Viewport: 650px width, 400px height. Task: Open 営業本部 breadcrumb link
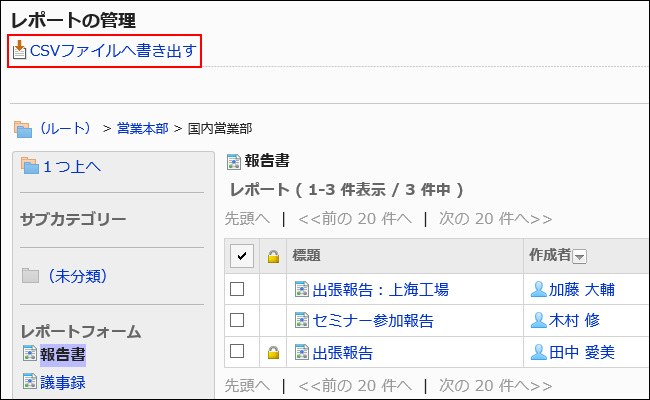[143, 128]
